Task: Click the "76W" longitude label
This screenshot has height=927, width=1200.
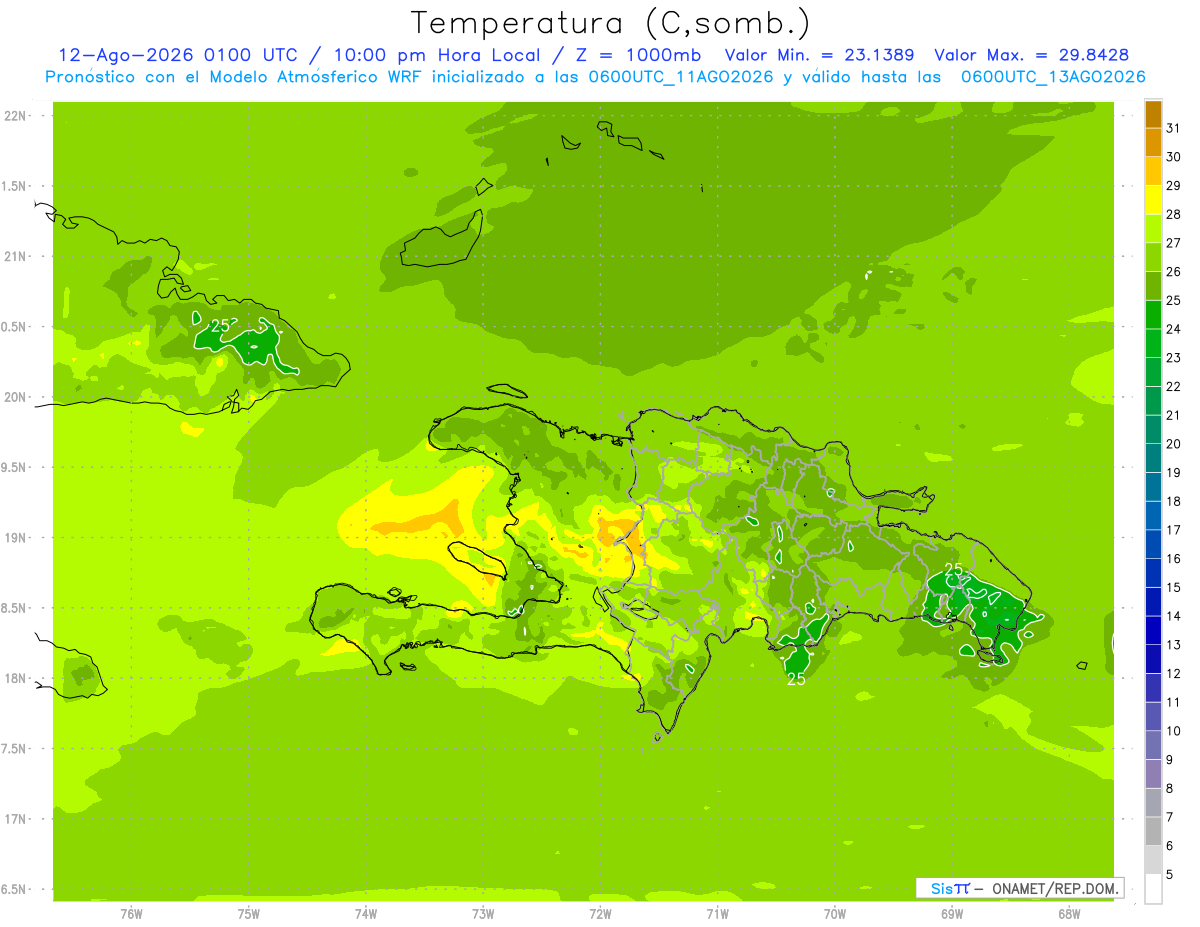Action: (131, 913)
